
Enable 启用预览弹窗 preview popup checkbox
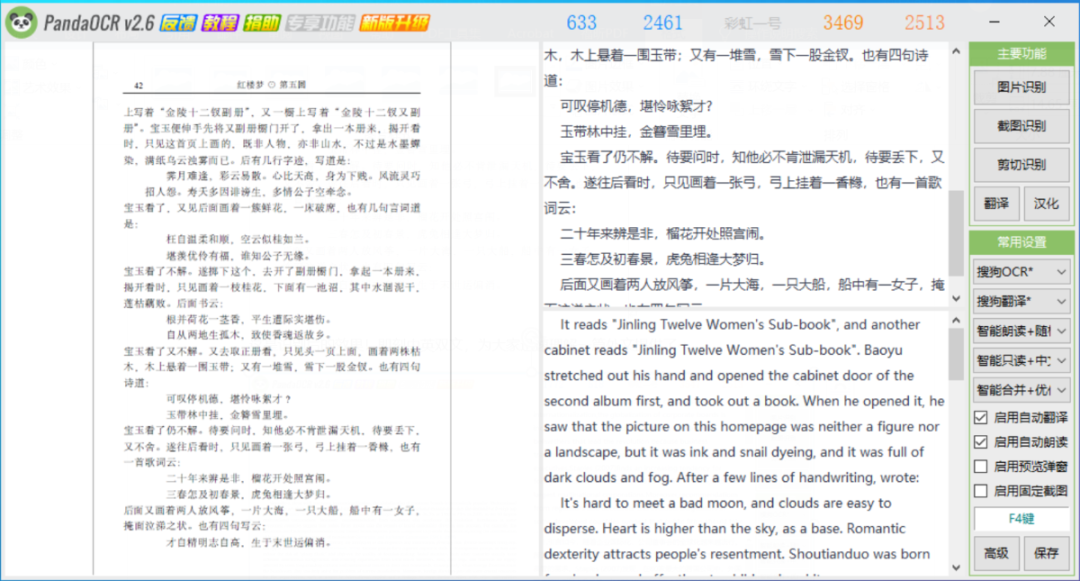[x=981, y=467]
